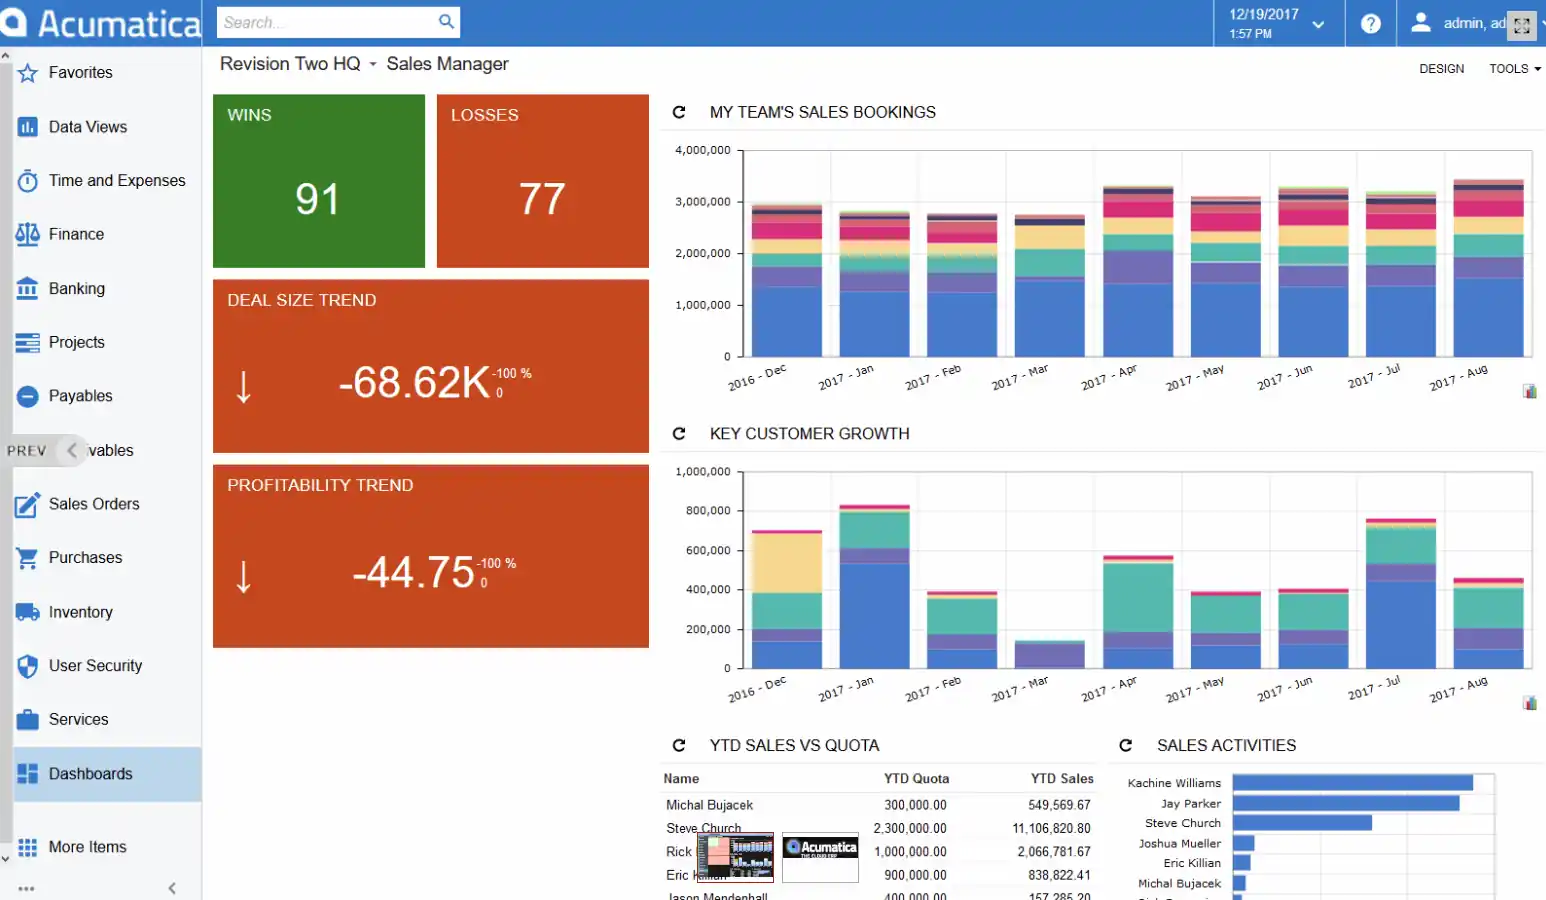Click the Projects icon in sidebar
Image resolution: width=1546 pixels, height=900 pixels.
click(28, 343)
